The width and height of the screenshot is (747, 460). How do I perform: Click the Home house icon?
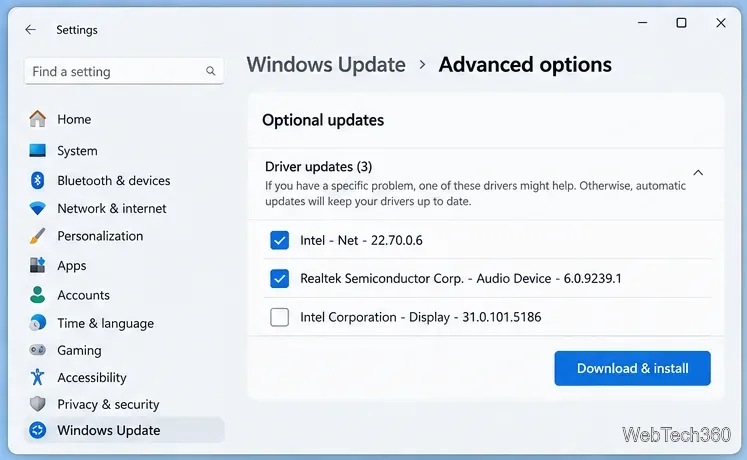[x=38, y=119]
